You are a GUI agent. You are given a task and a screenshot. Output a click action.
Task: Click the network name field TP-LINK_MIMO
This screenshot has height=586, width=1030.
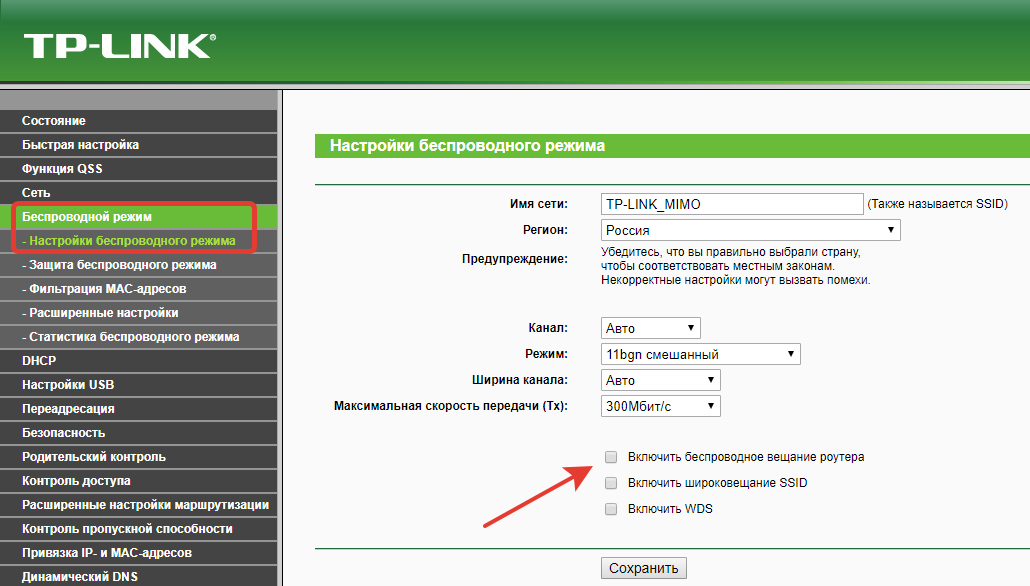pyautogui.click(x=732, y=204)
